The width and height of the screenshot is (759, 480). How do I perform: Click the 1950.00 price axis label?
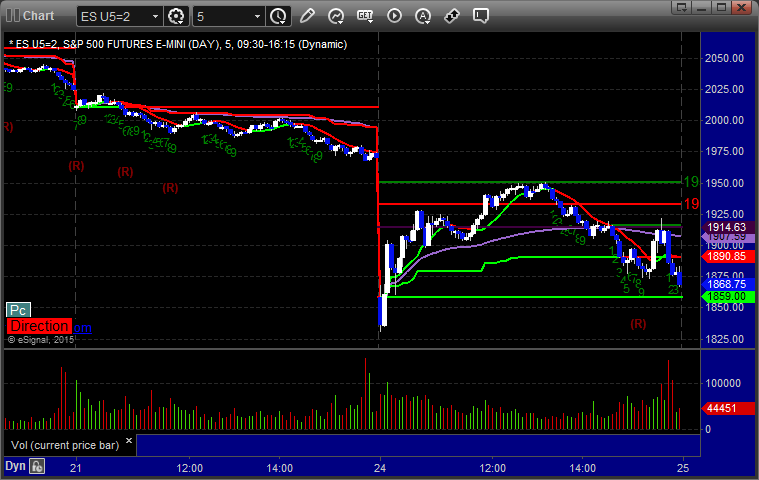(x=724, y=183)
